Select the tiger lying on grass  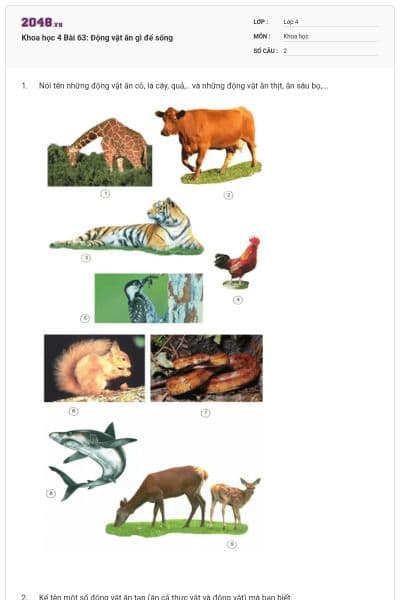127,226
